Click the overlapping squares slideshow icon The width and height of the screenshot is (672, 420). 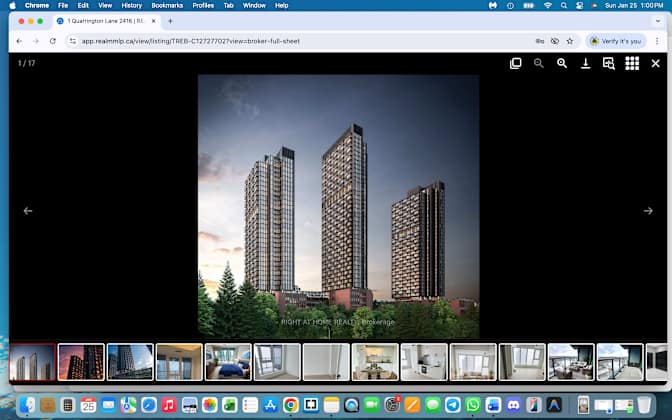[516, 63]
